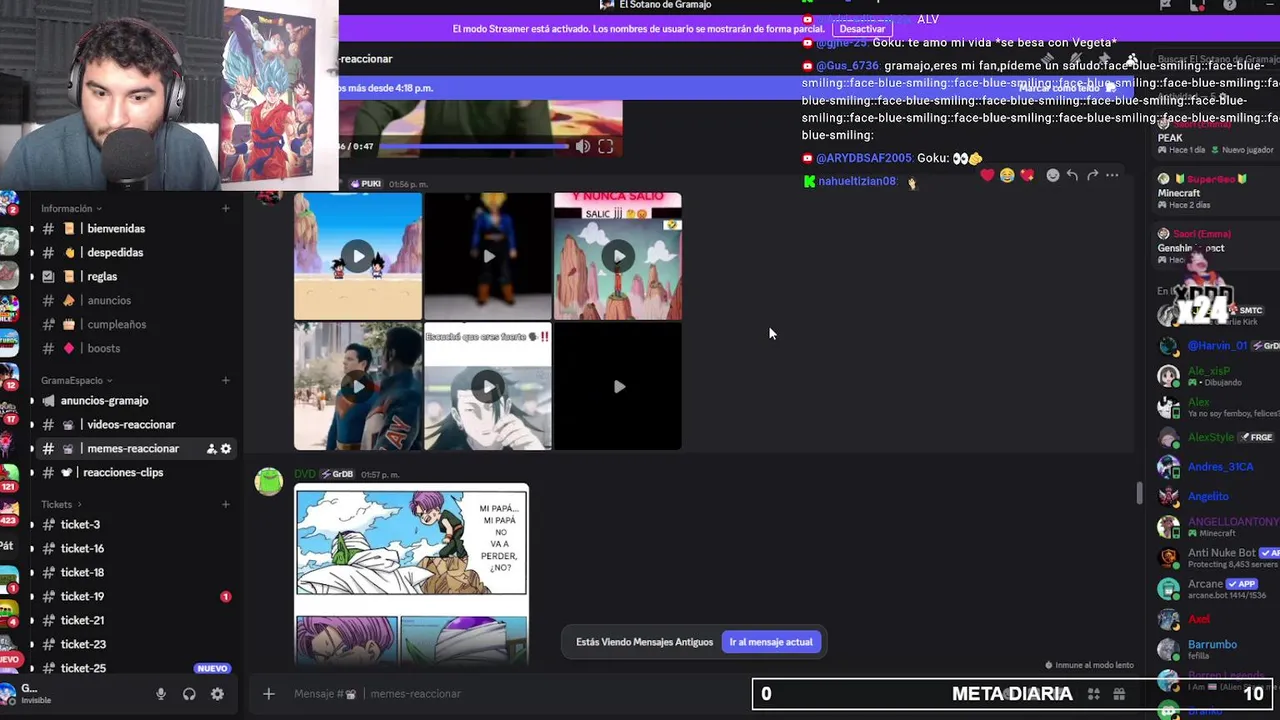Image resolution: width=1280 pixels, height=720 pixels.
Task: Mute the microphone in user panel
Action: click(161, 694)
